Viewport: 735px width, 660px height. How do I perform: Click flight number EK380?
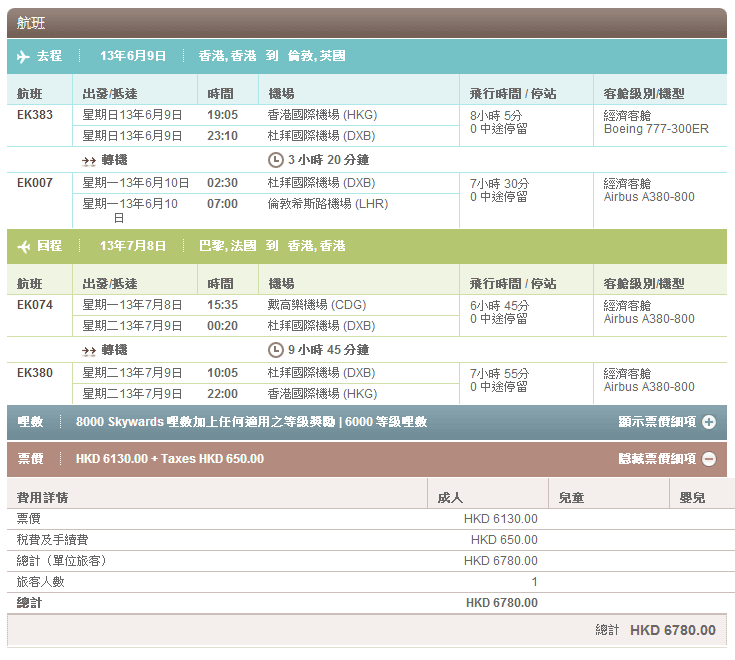click(35, 373)
